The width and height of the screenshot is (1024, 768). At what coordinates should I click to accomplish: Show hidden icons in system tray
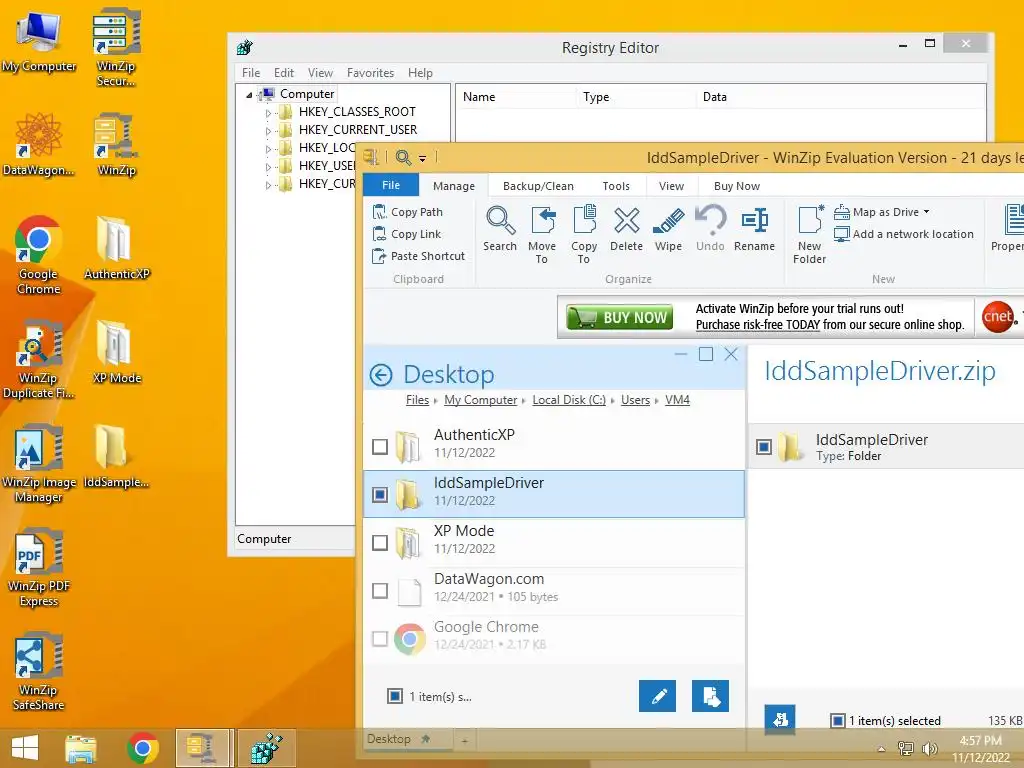tap(881, 749)
